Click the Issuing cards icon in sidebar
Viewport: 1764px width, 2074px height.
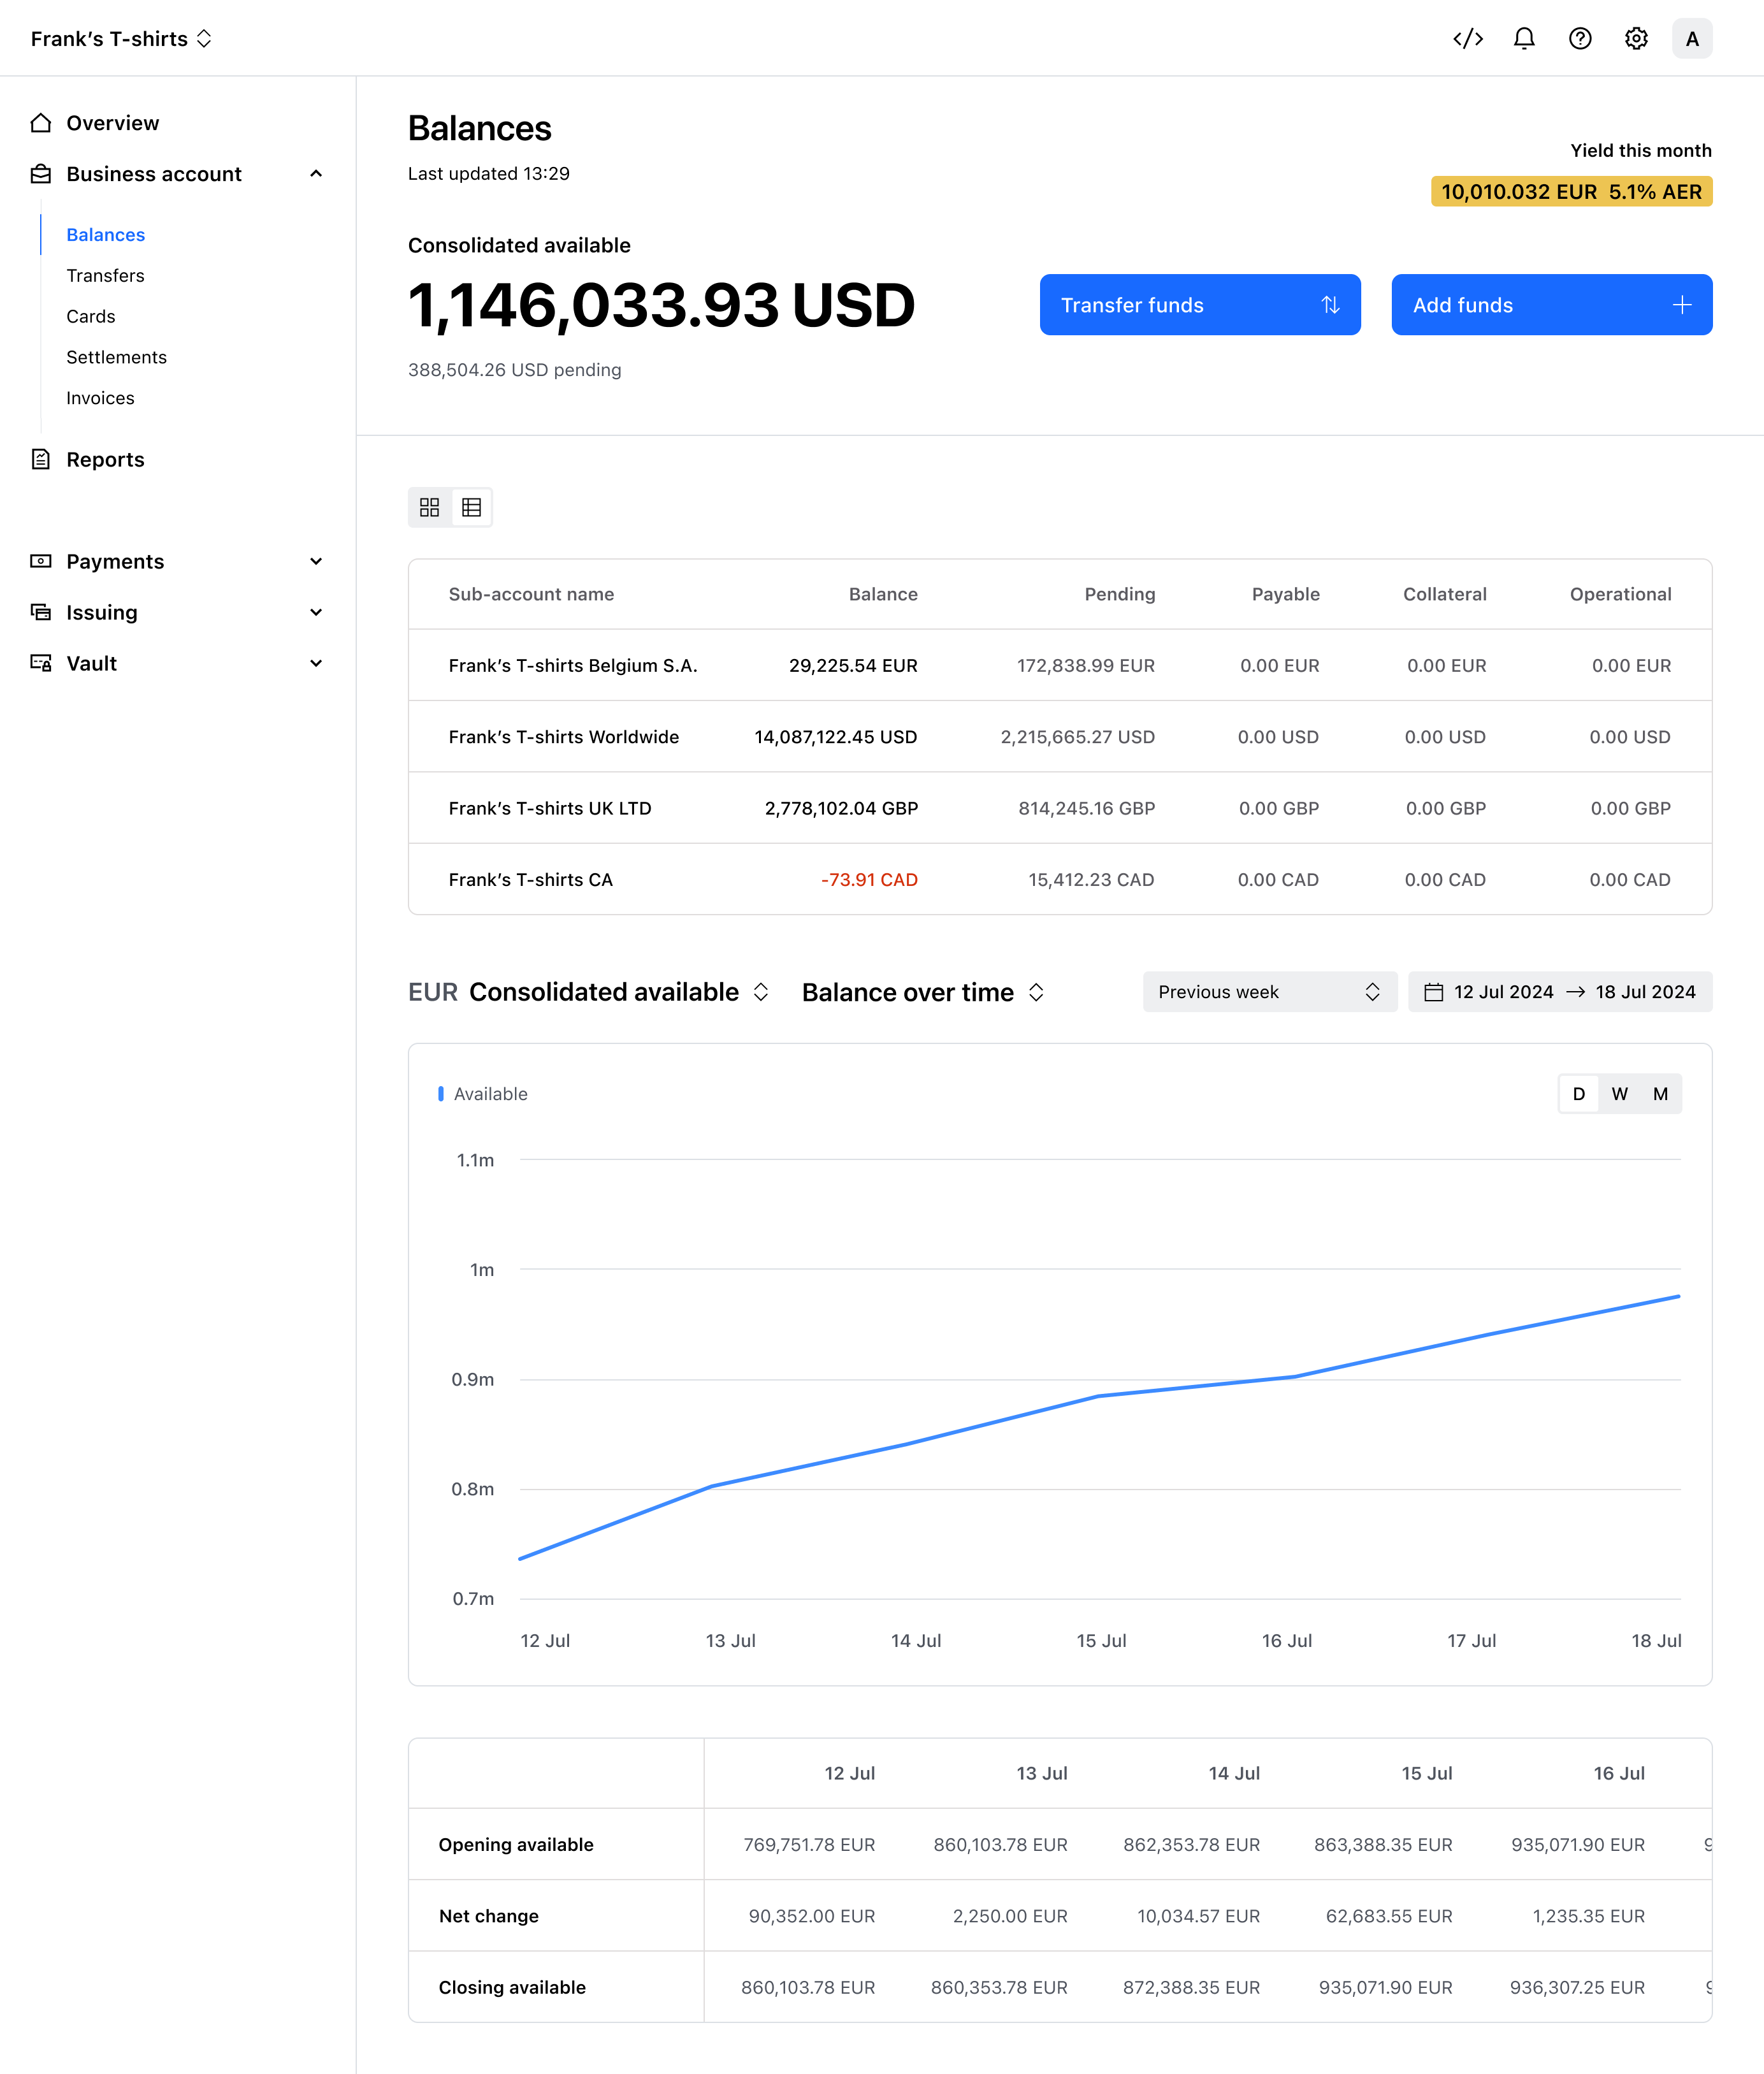tap(41, 612)
